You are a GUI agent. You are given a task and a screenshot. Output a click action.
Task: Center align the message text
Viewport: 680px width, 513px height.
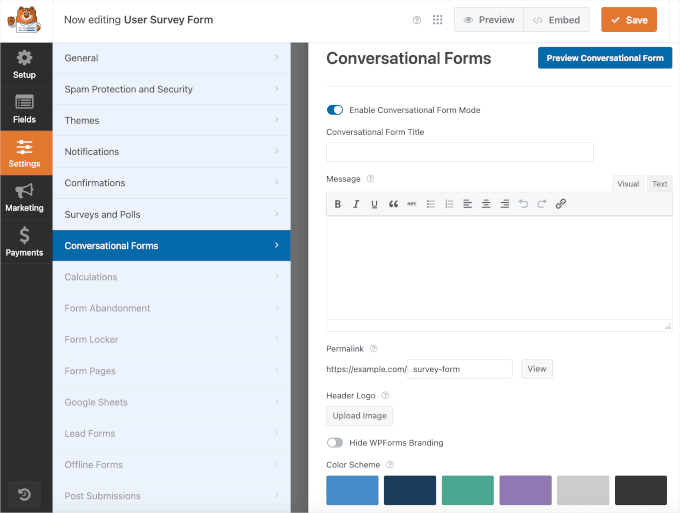point(486,204)
